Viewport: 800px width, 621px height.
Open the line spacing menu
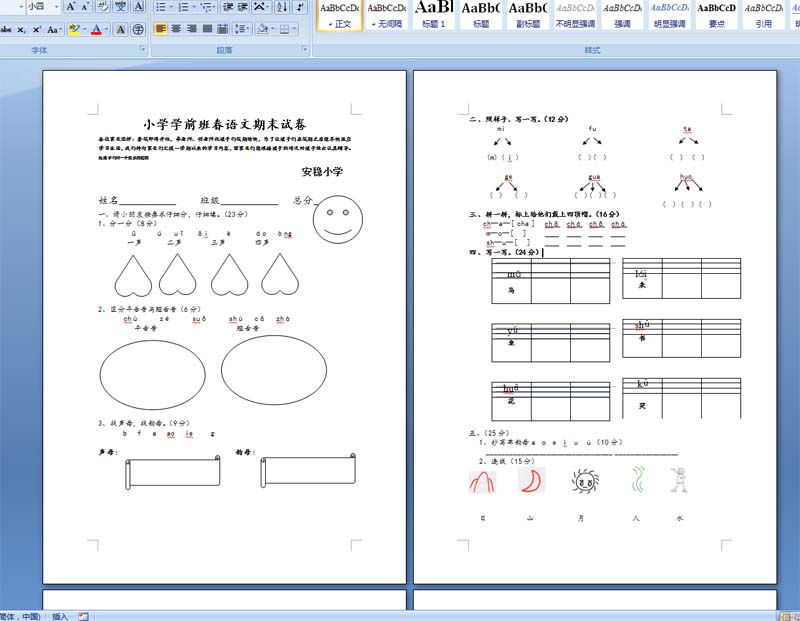(x=241, y=29)
